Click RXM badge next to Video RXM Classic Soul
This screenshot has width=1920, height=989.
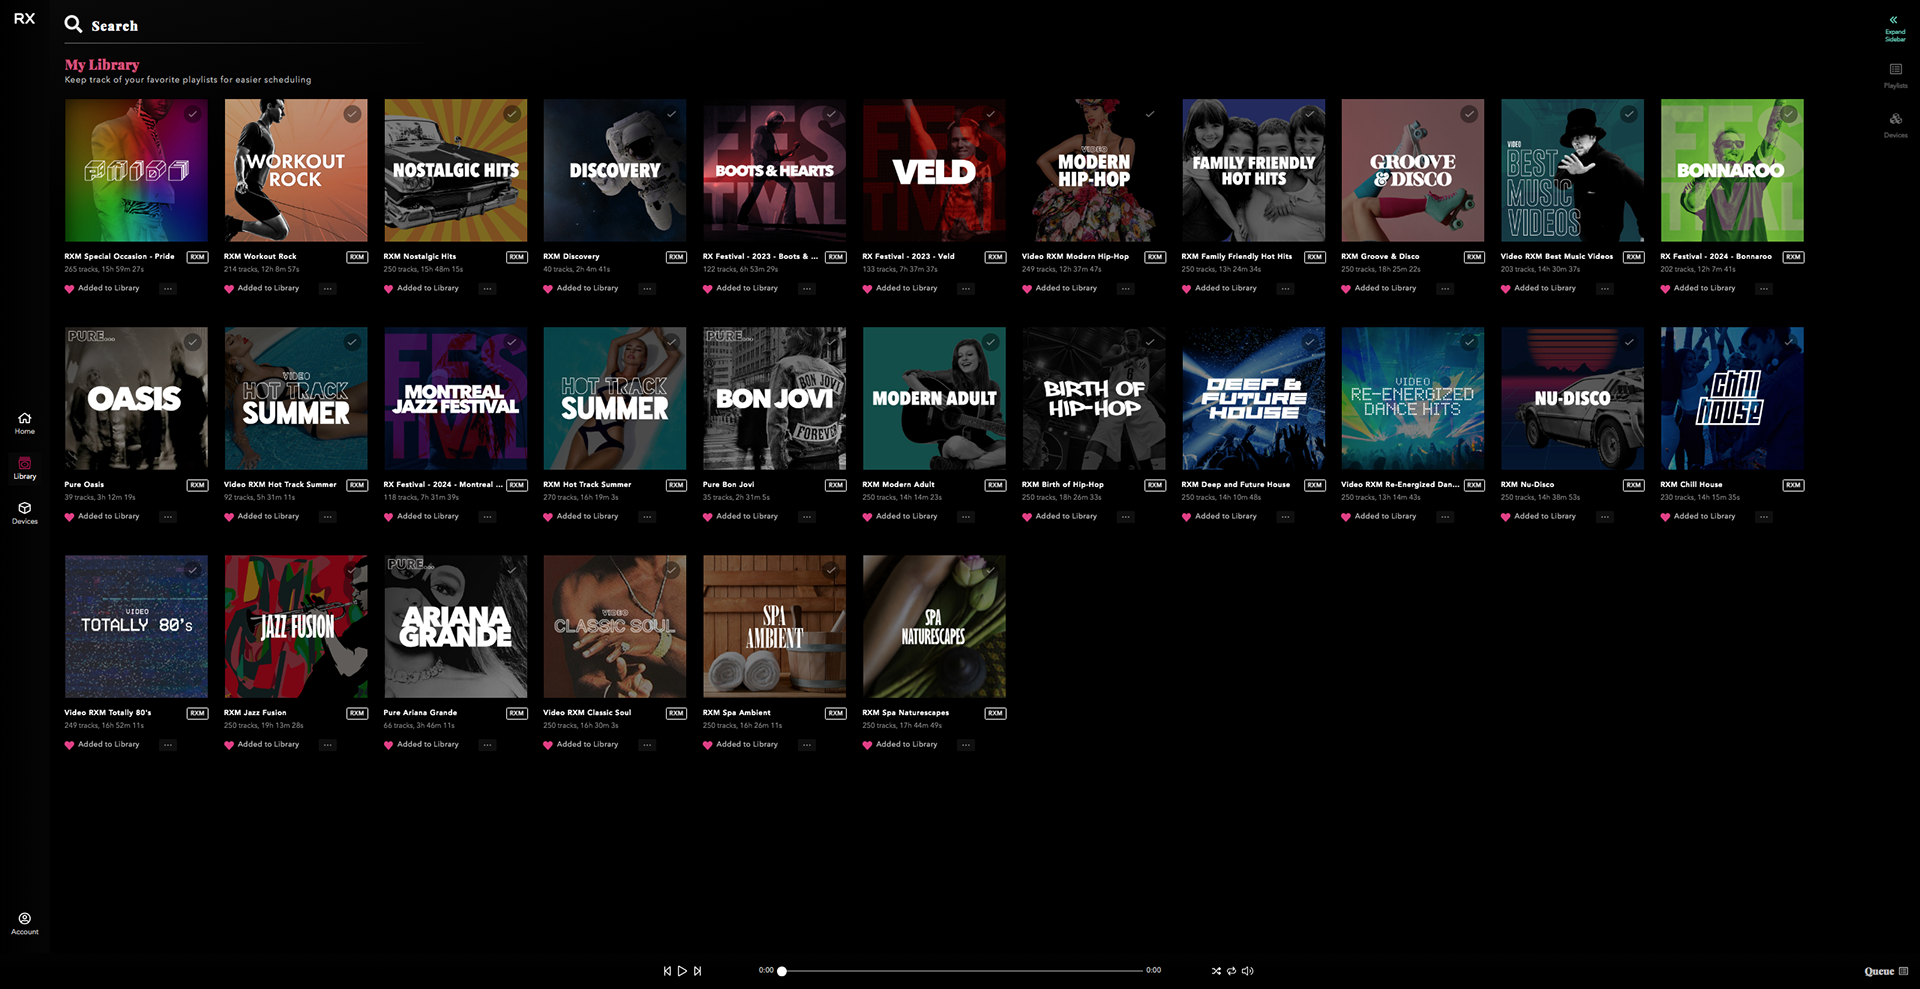coord(676,713)
